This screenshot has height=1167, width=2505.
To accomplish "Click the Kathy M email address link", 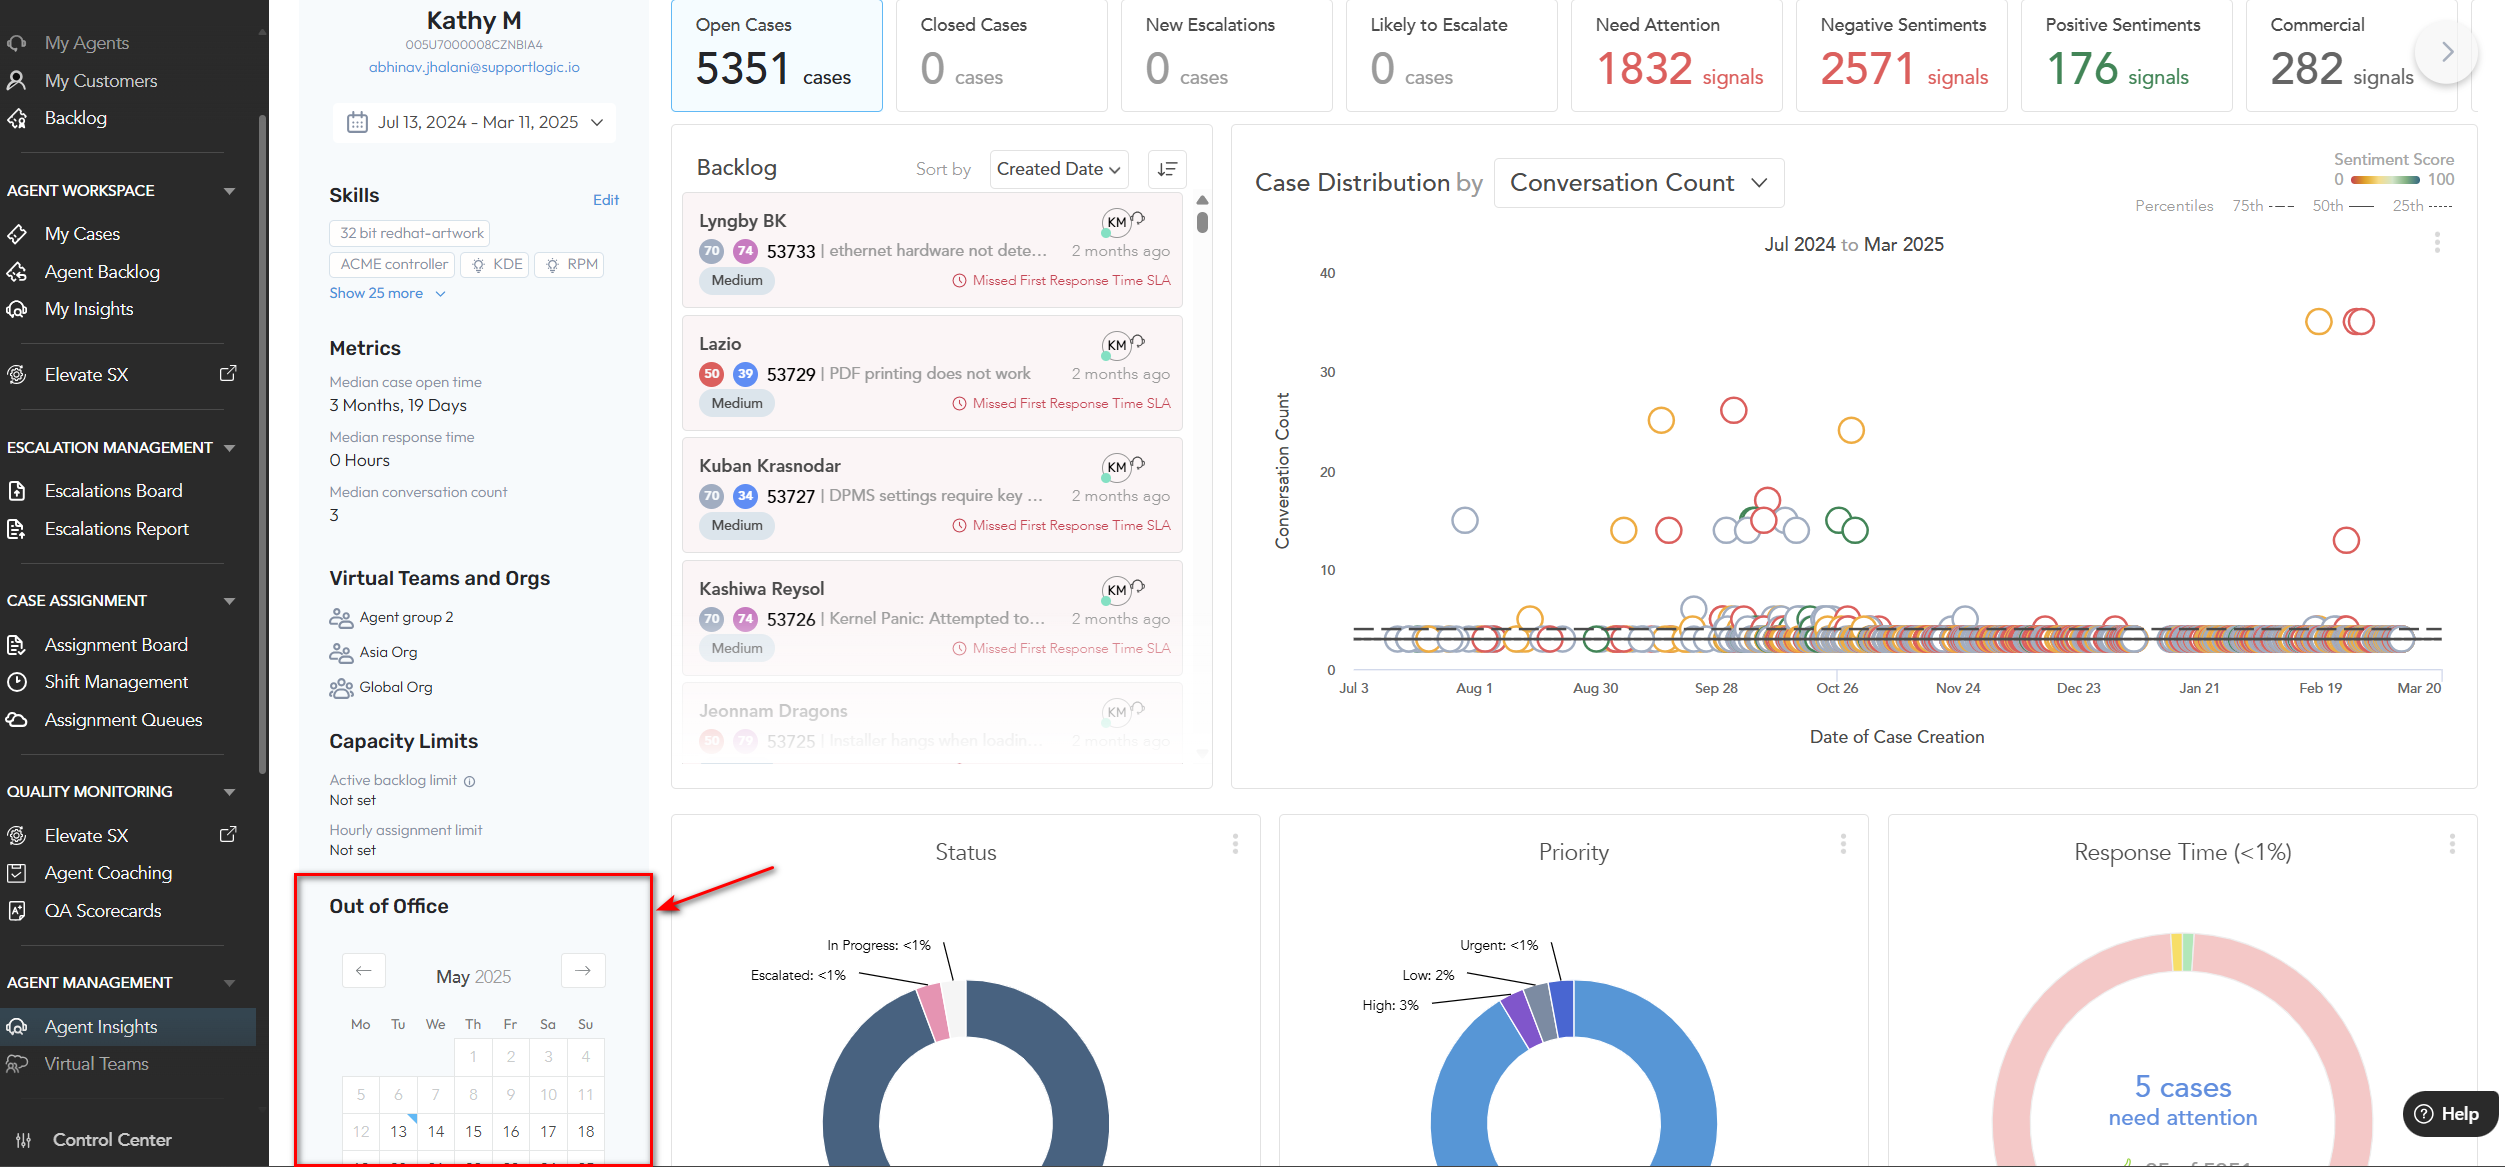I will [x=474, y=67].
